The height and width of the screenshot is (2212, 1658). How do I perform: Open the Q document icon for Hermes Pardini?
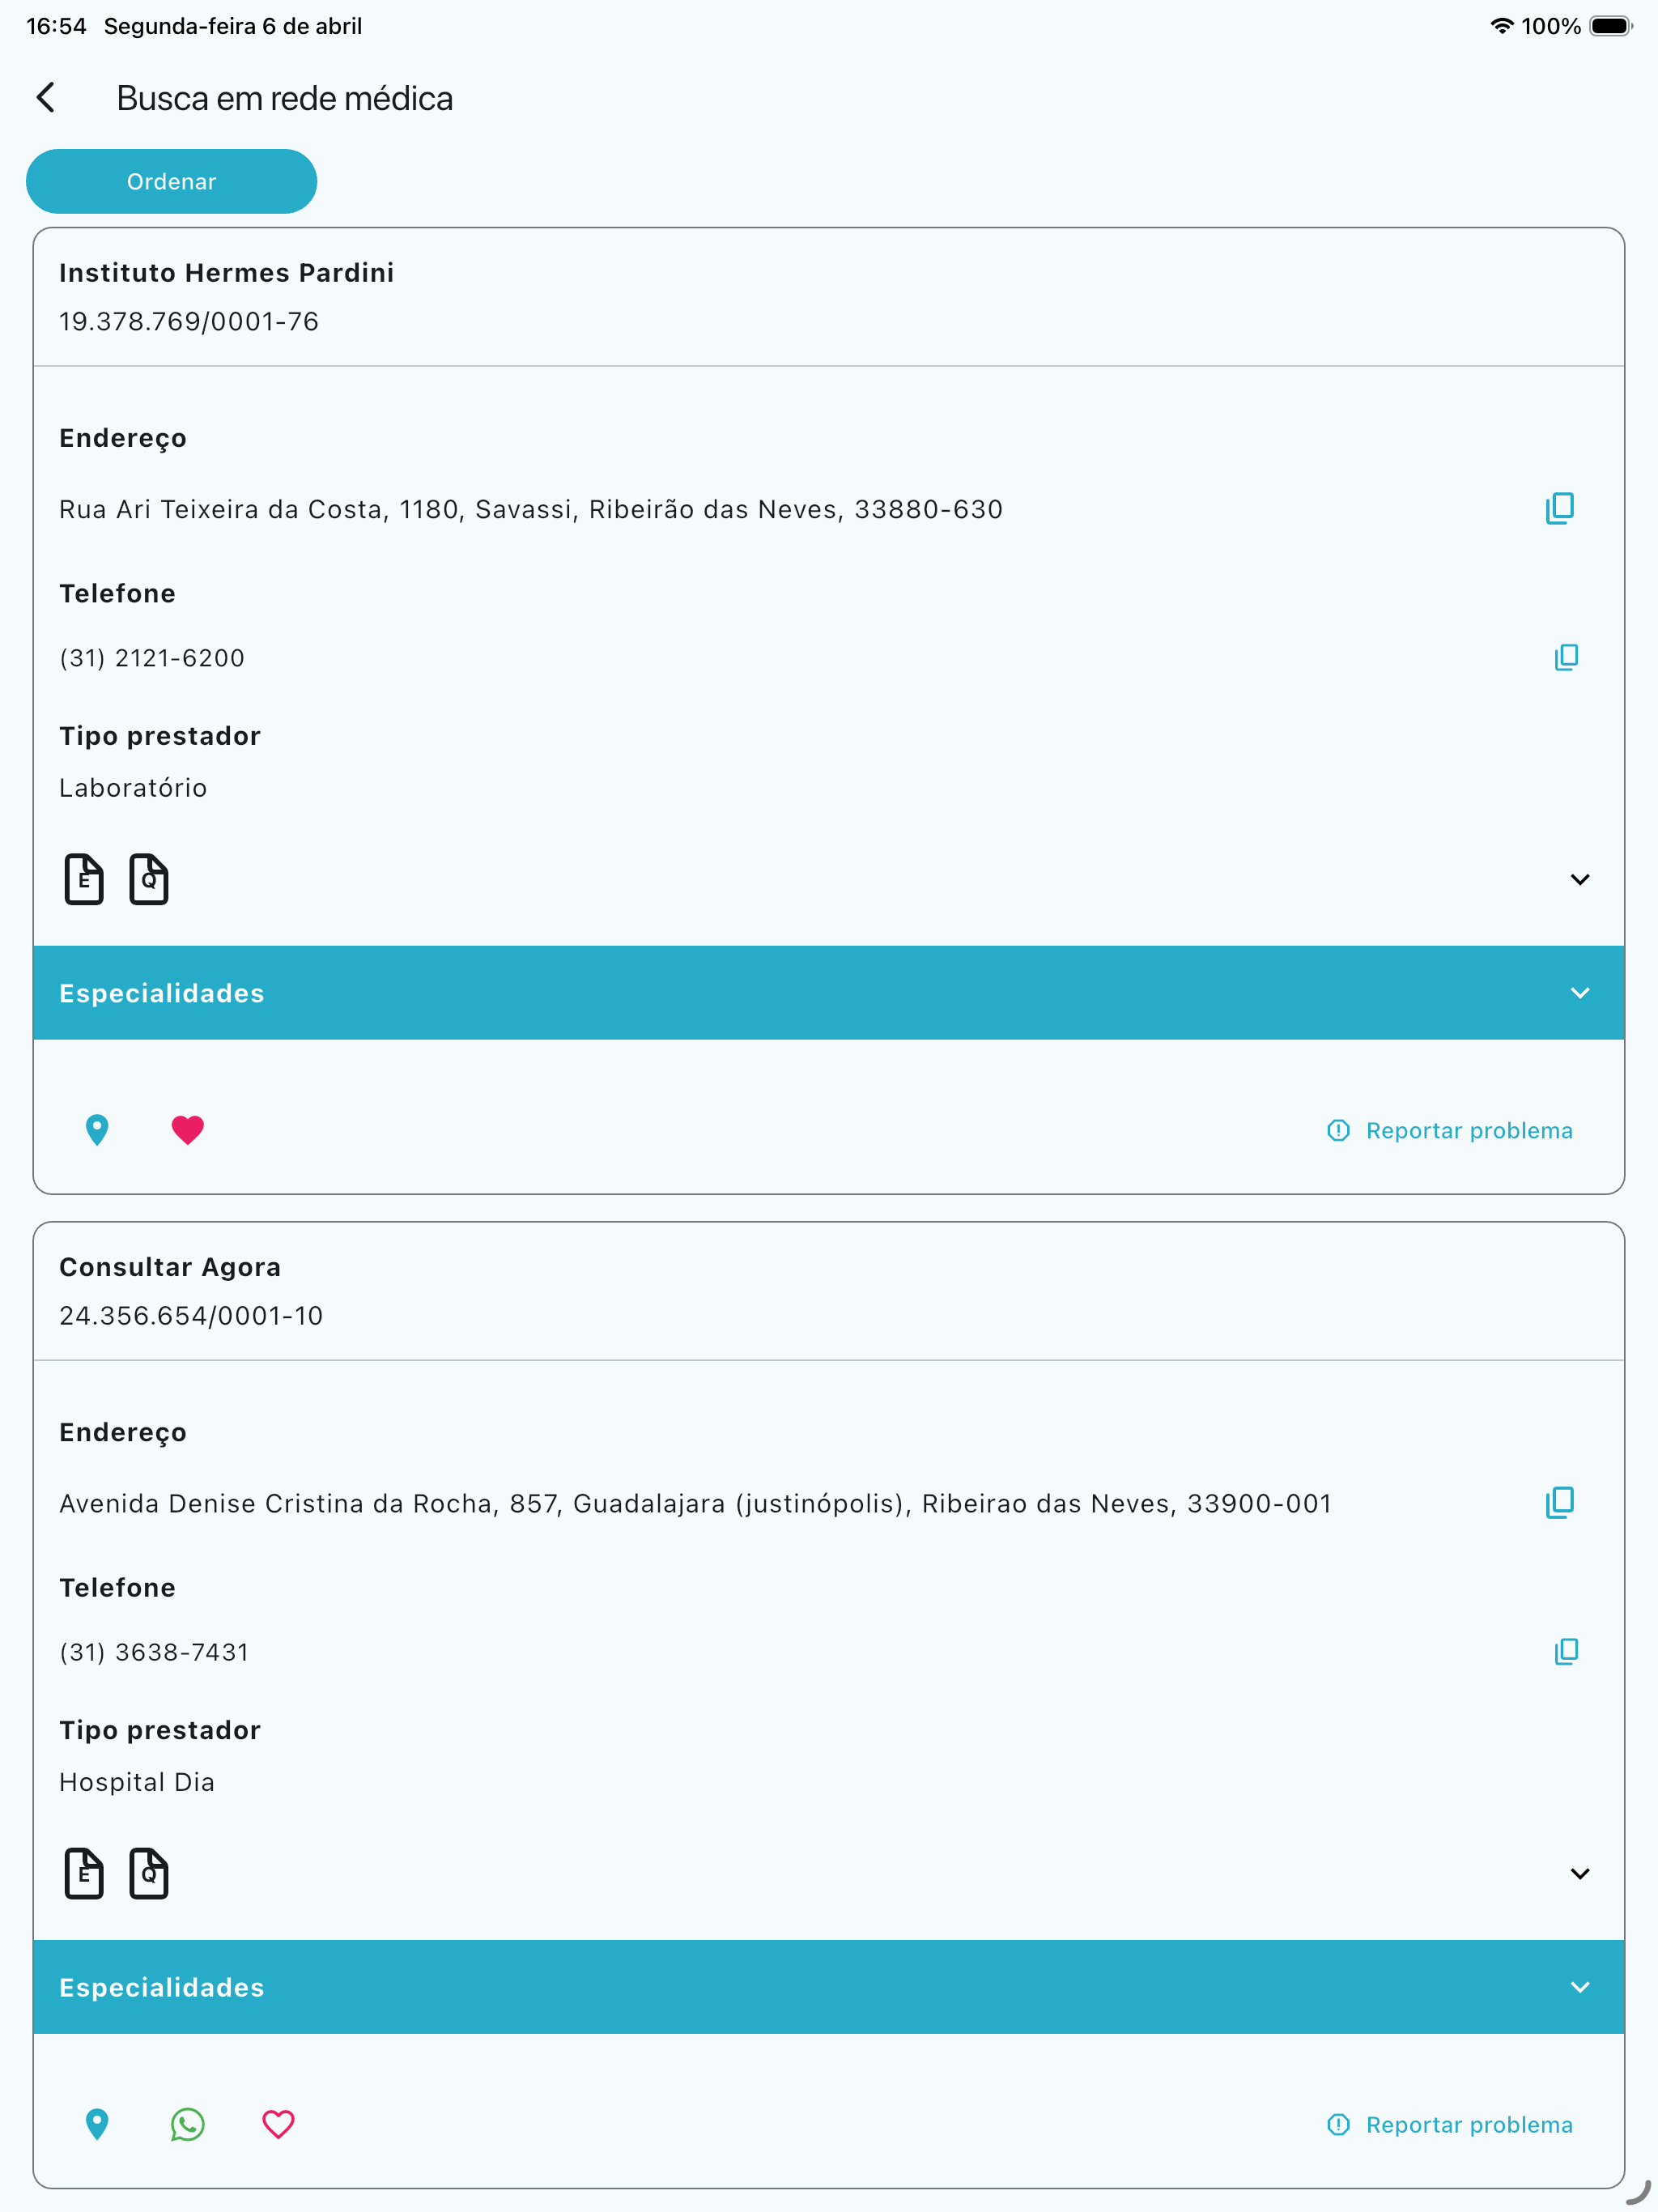click(149, 879)
